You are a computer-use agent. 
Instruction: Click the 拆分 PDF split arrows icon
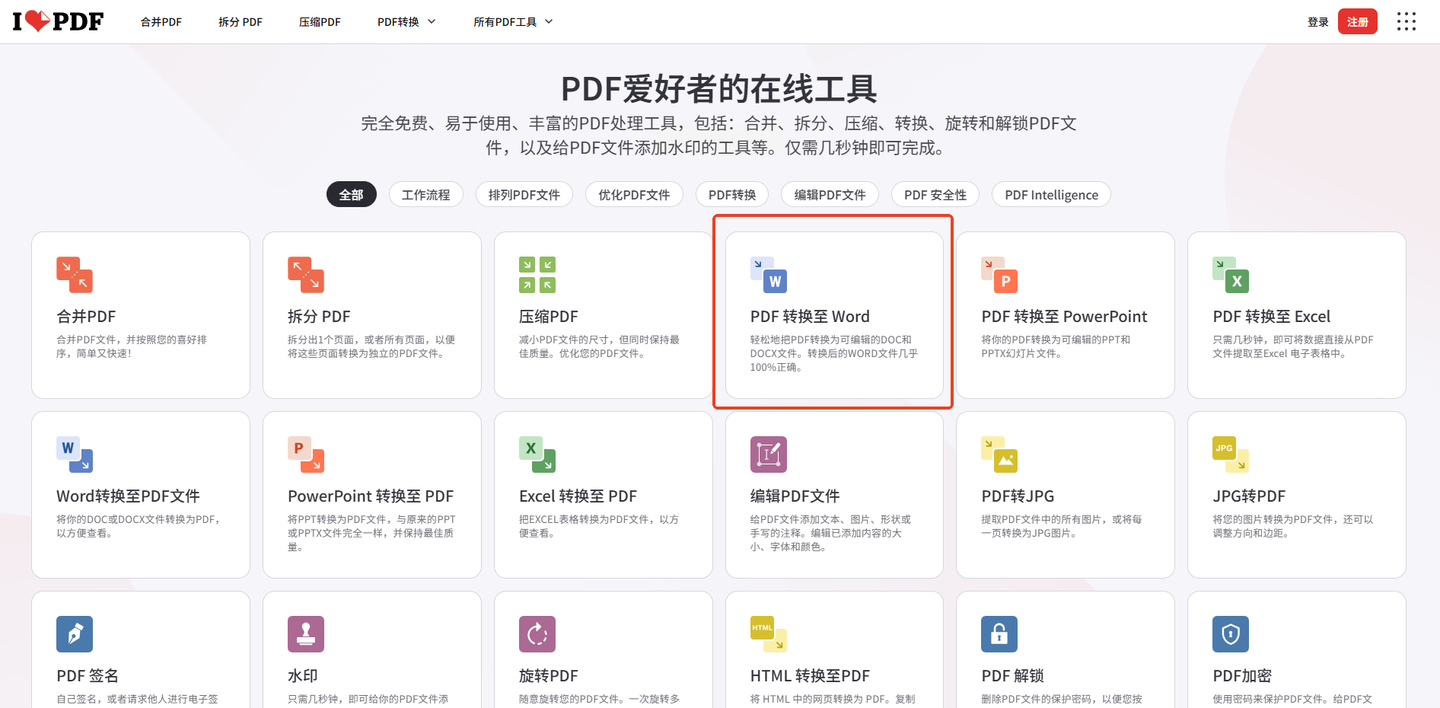[305, 274]
